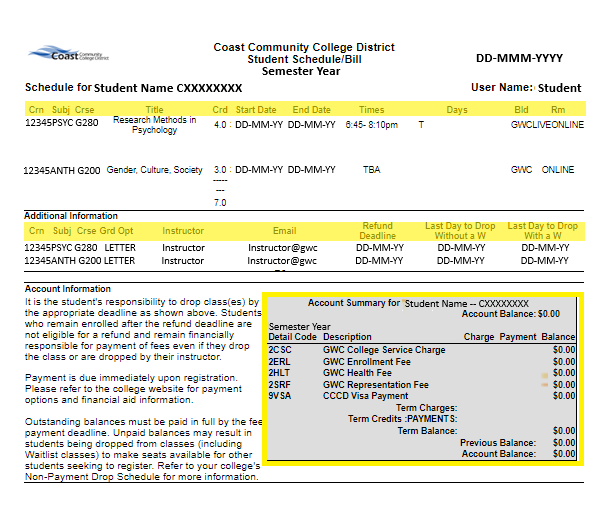Click the 'Additional Information' section heading

coord(71,216)
